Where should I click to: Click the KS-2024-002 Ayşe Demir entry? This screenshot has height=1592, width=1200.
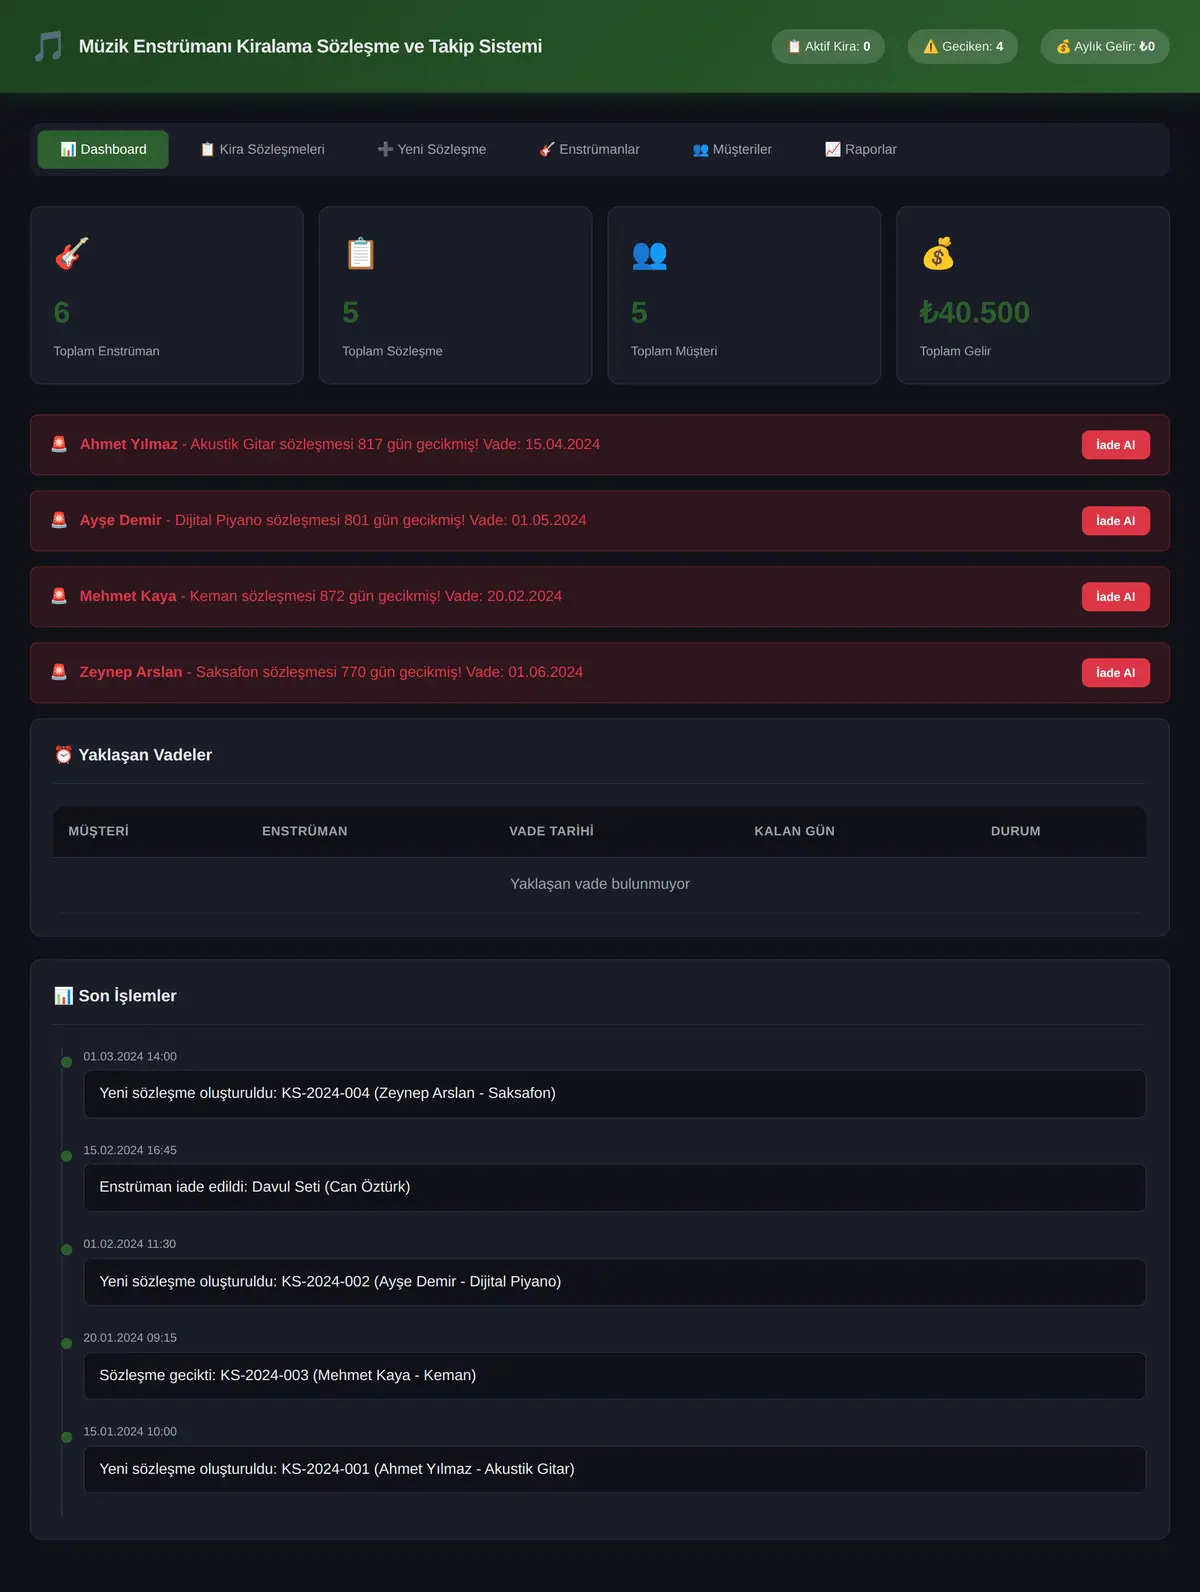[614, 1282]
